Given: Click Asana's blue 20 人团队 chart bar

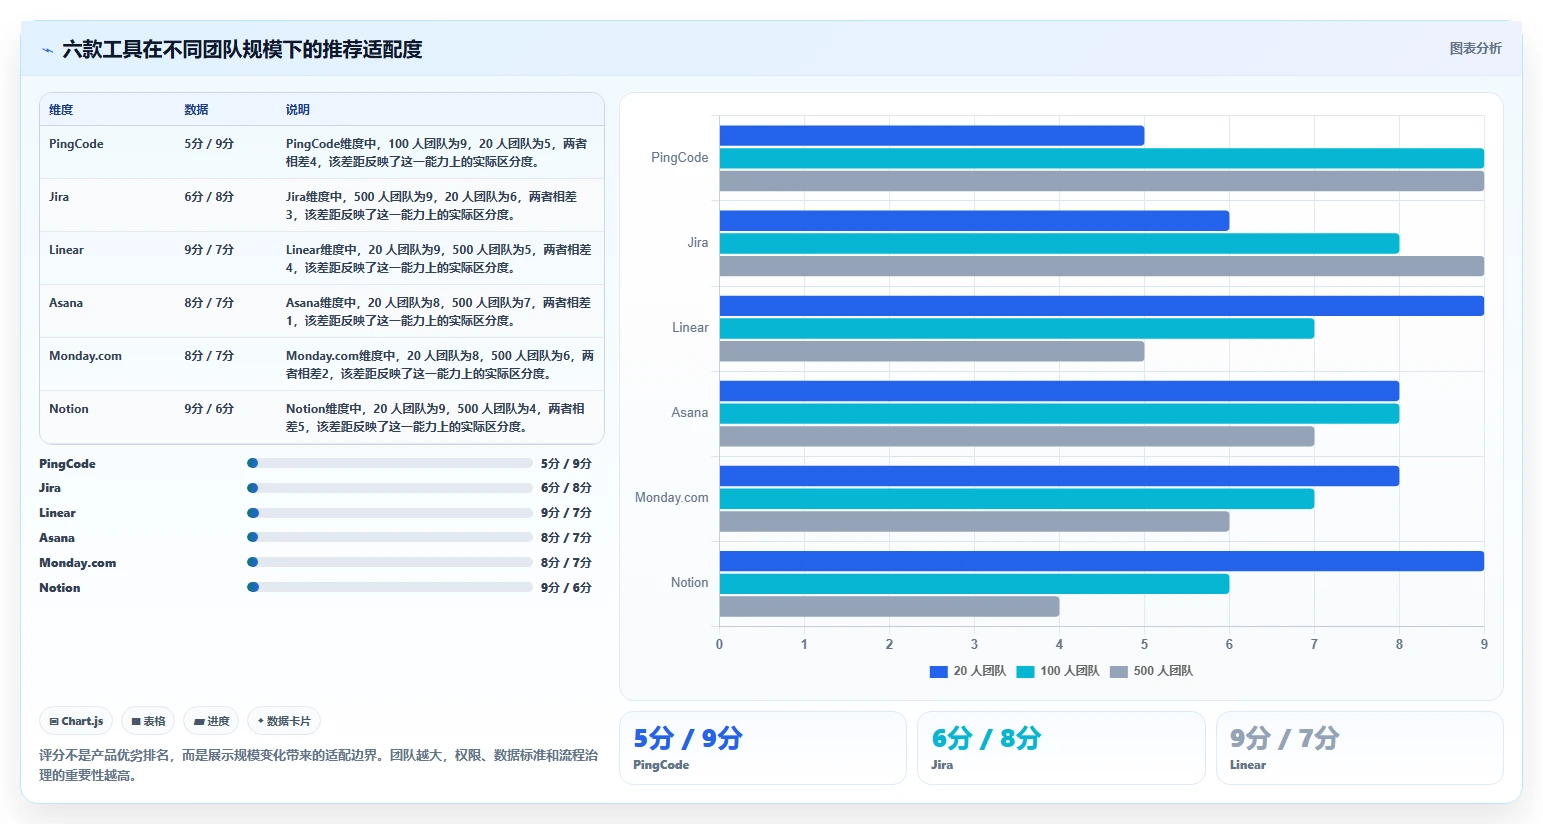Looking at the screenshot, I should pos(1059,391).
